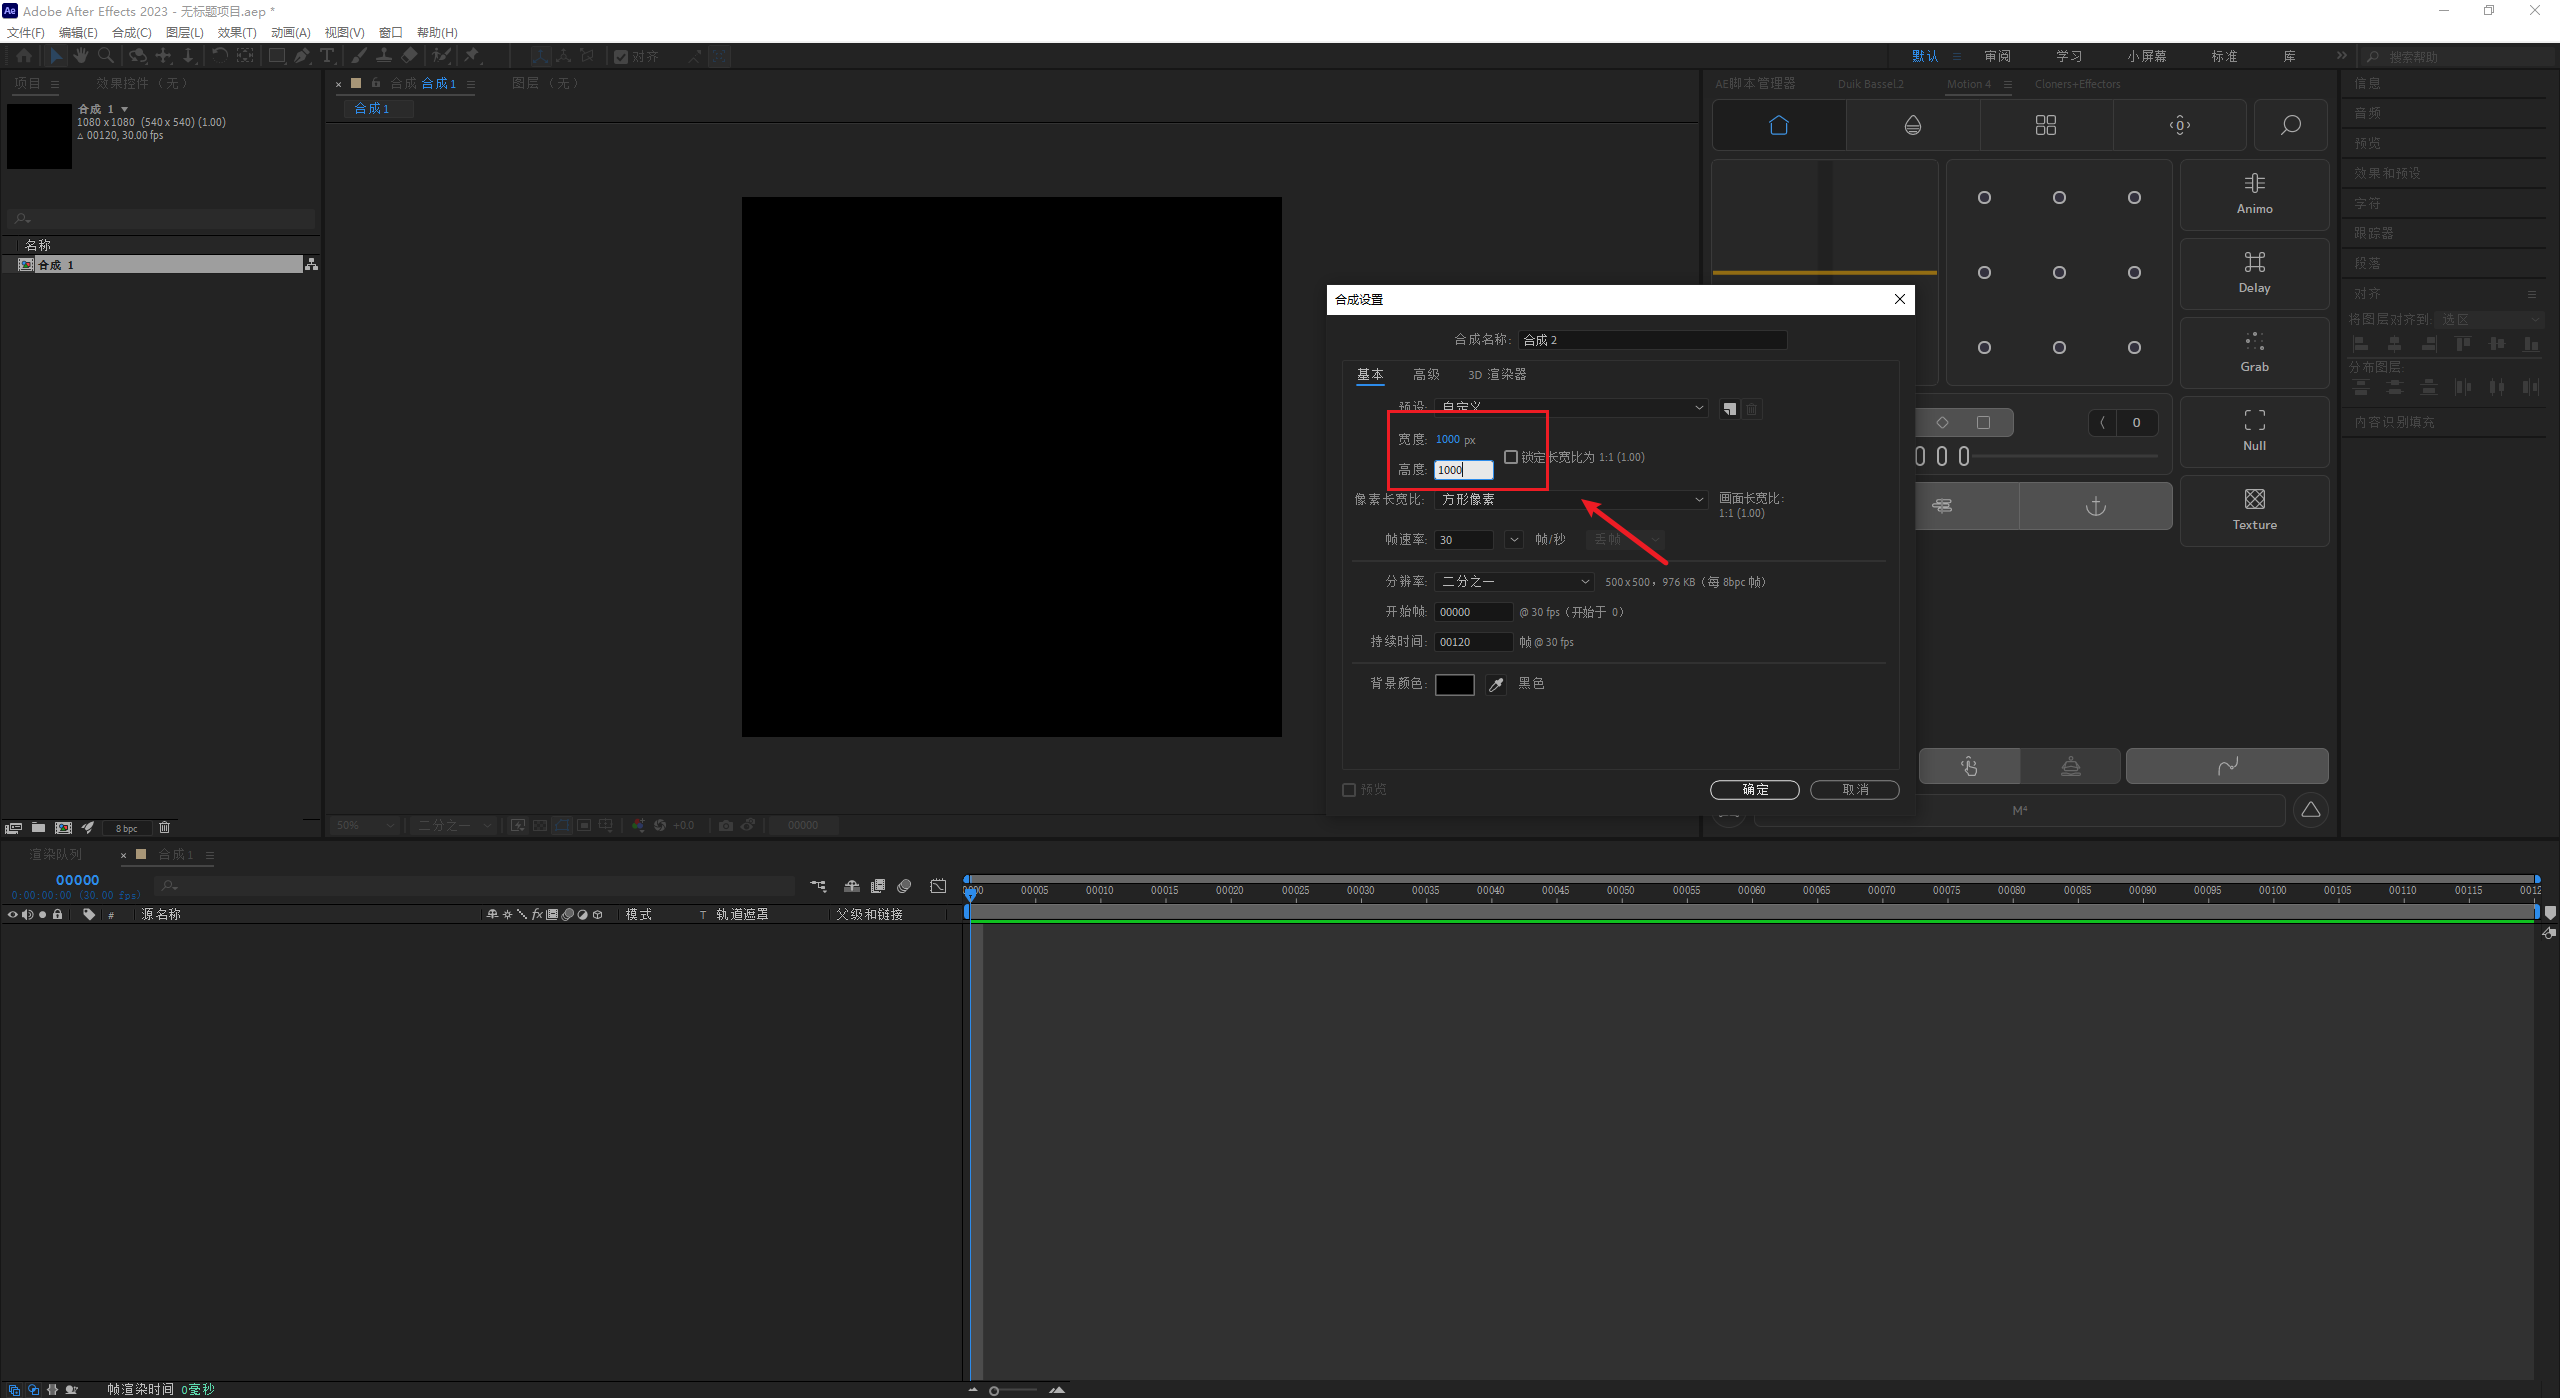Click the 确定 button to confirm

[x=1754, y=790]
